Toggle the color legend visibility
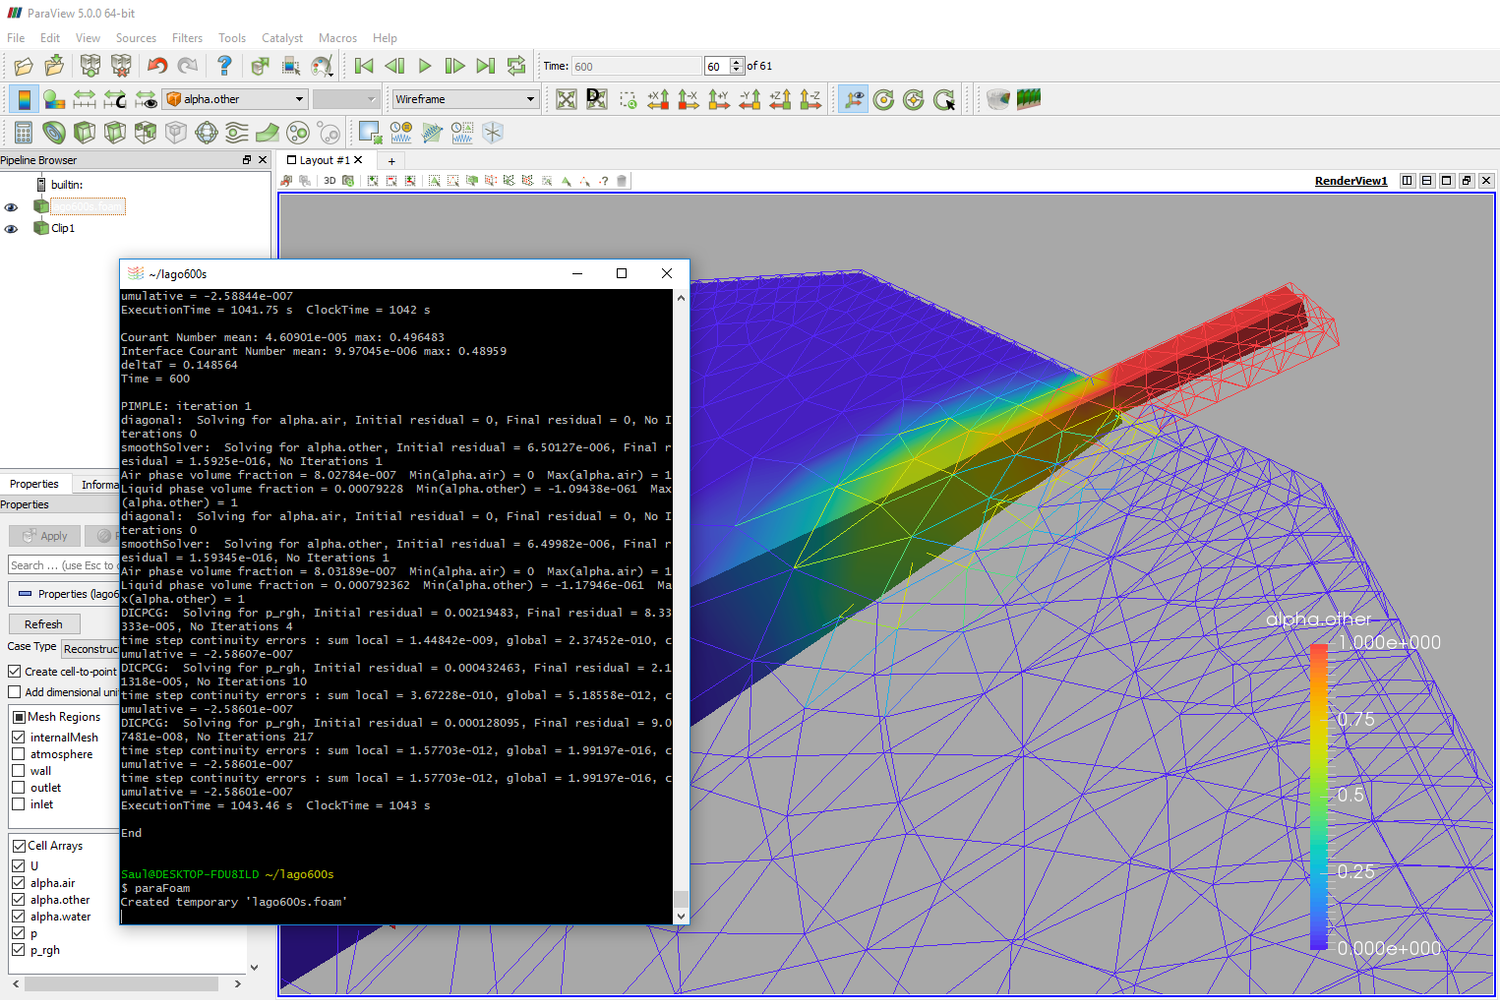The image size is (1500, 1000). (22, 99)
